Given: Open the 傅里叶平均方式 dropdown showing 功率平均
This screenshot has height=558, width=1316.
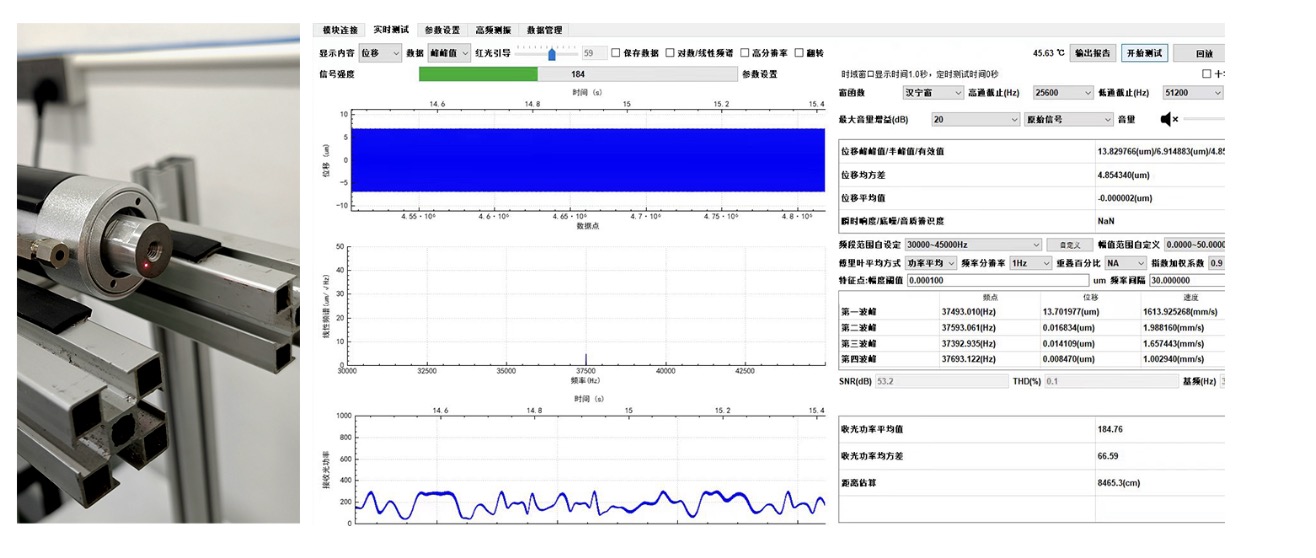Looking at the screenshot, I should 931,263.
